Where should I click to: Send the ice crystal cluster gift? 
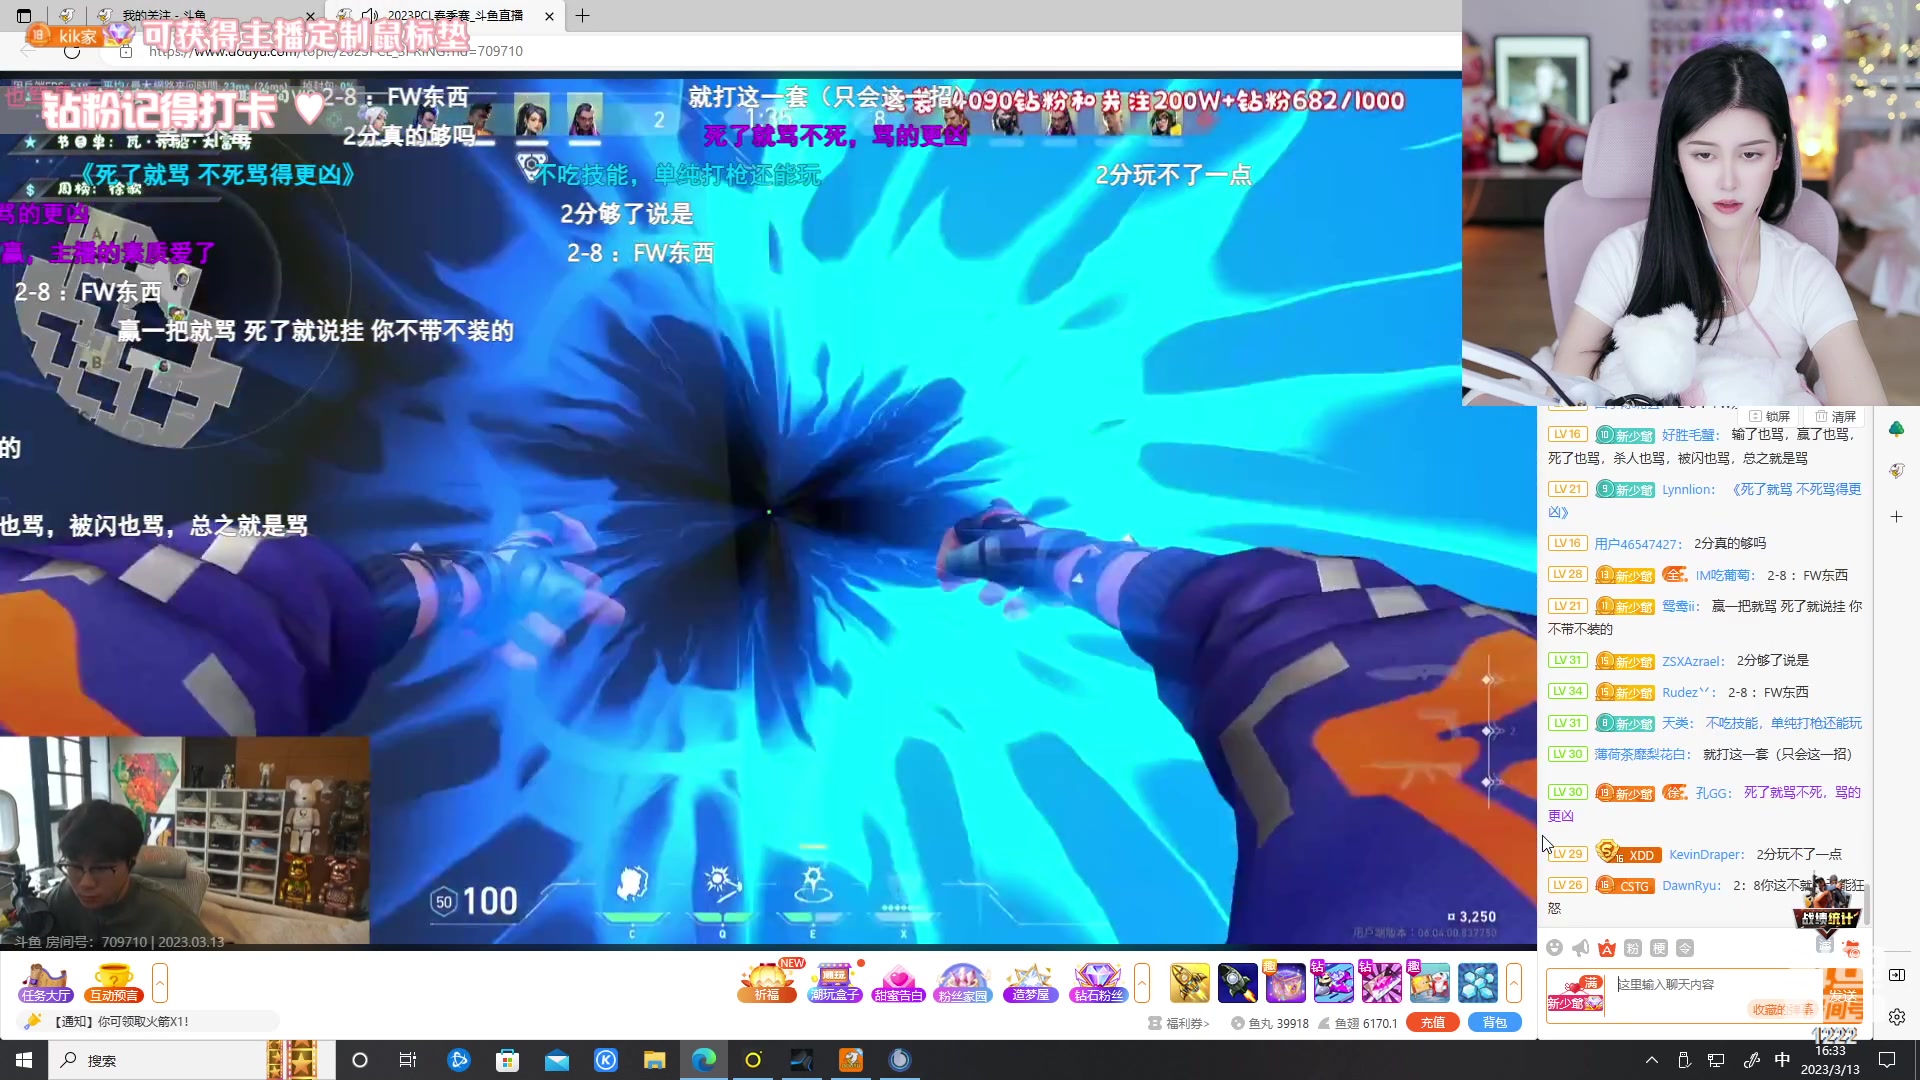[x=1477, y=982]
